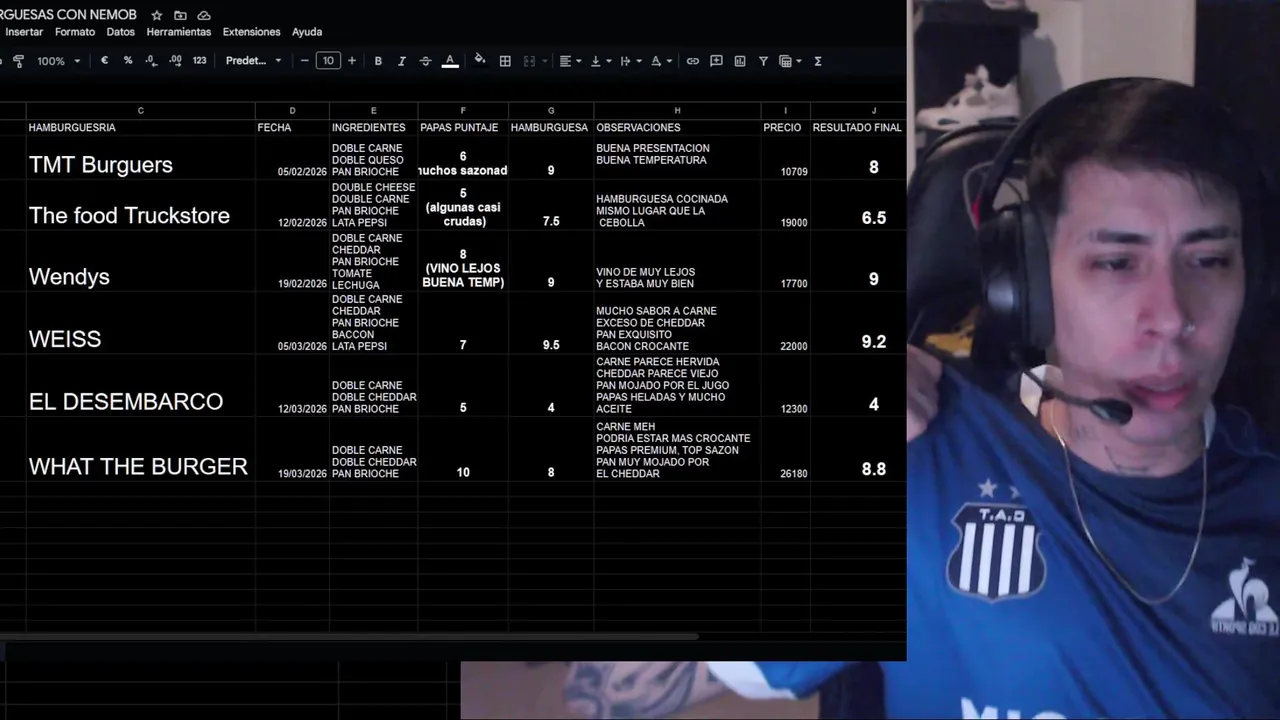Open the Formato menu
This screenshot has height=720, width=1280.
click(x=75, y=32)
